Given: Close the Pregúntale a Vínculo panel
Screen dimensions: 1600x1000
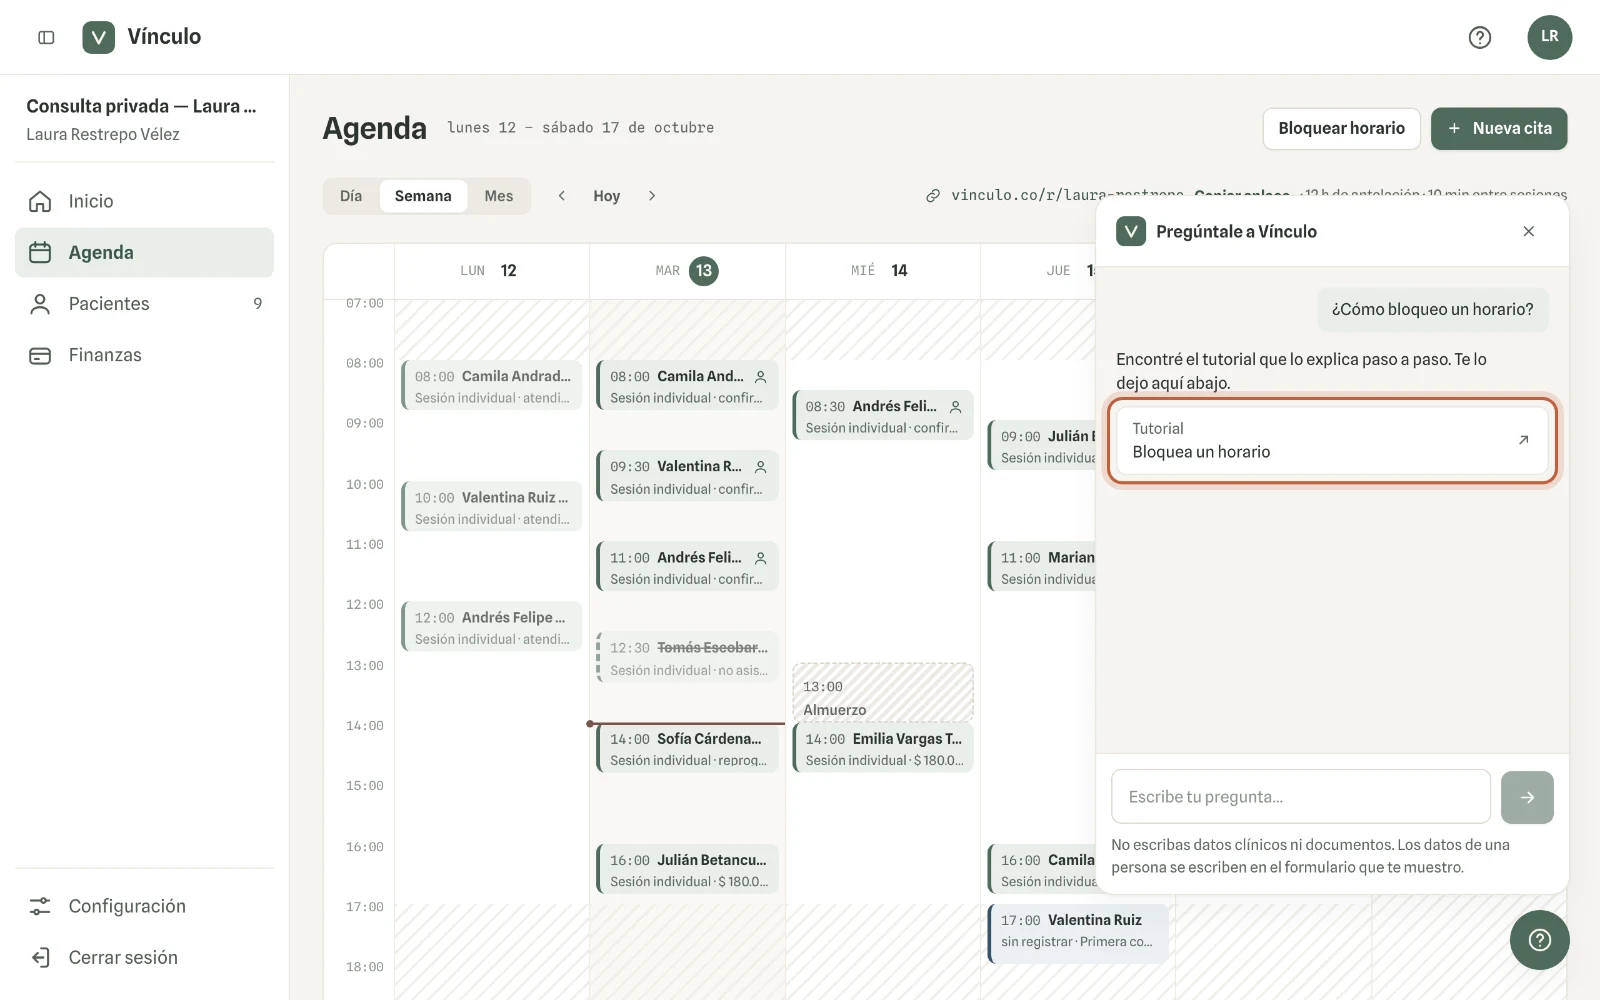Looking at the screenshot, I should [1528, 231].
